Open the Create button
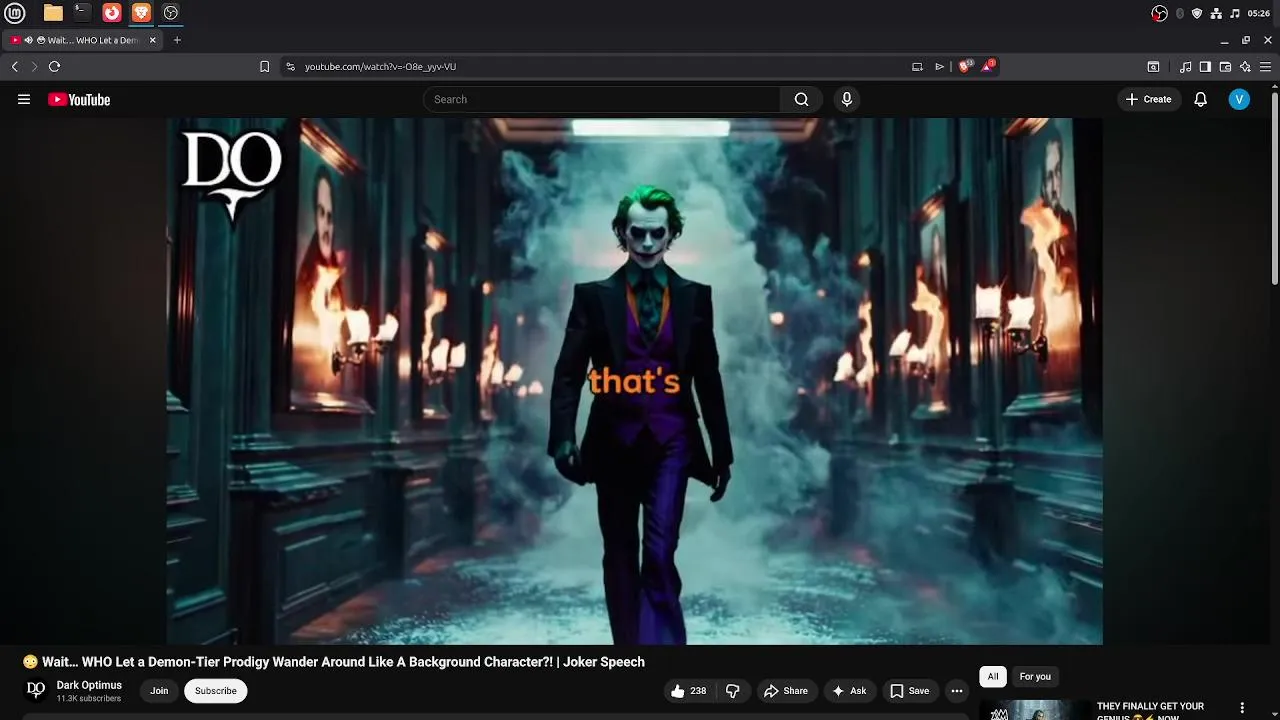This screenshot has height=720, width=1280. click(x=1148, y=99)
